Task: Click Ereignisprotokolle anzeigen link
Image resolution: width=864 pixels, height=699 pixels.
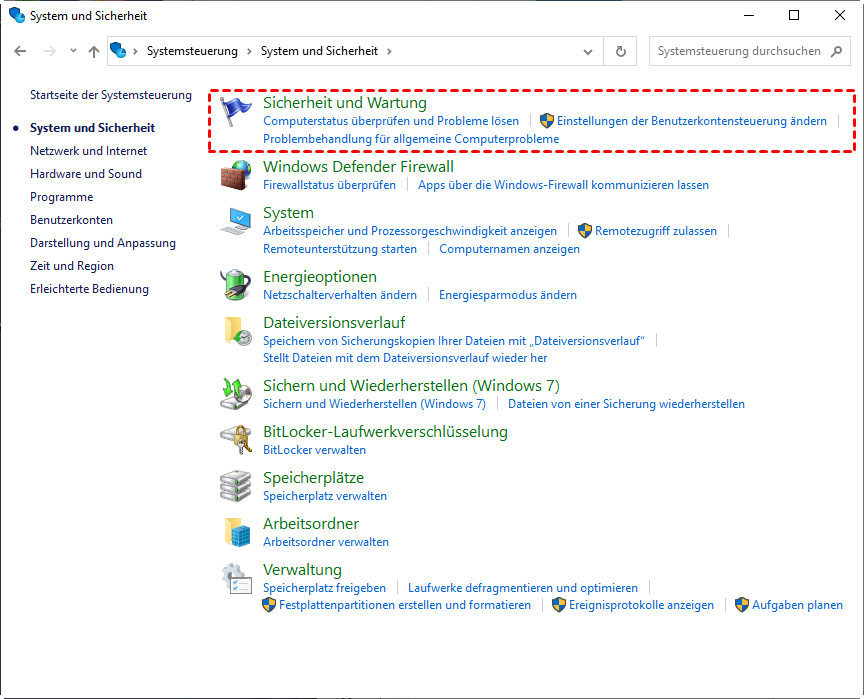Action: (641, 605)
